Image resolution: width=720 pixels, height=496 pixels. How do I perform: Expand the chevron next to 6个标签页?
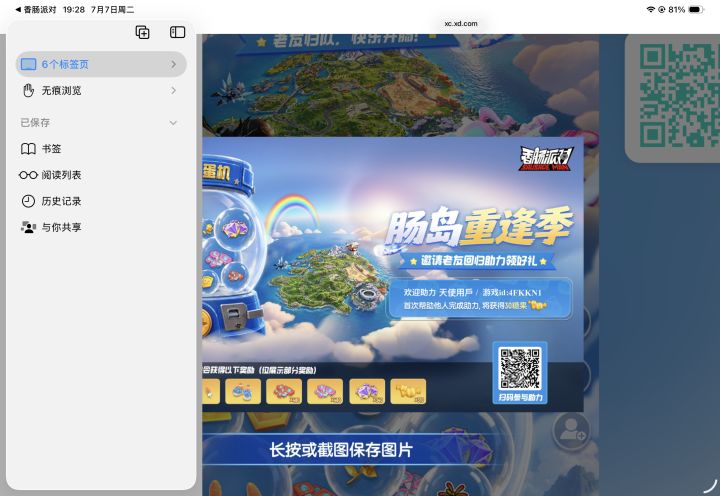point(174,64)
